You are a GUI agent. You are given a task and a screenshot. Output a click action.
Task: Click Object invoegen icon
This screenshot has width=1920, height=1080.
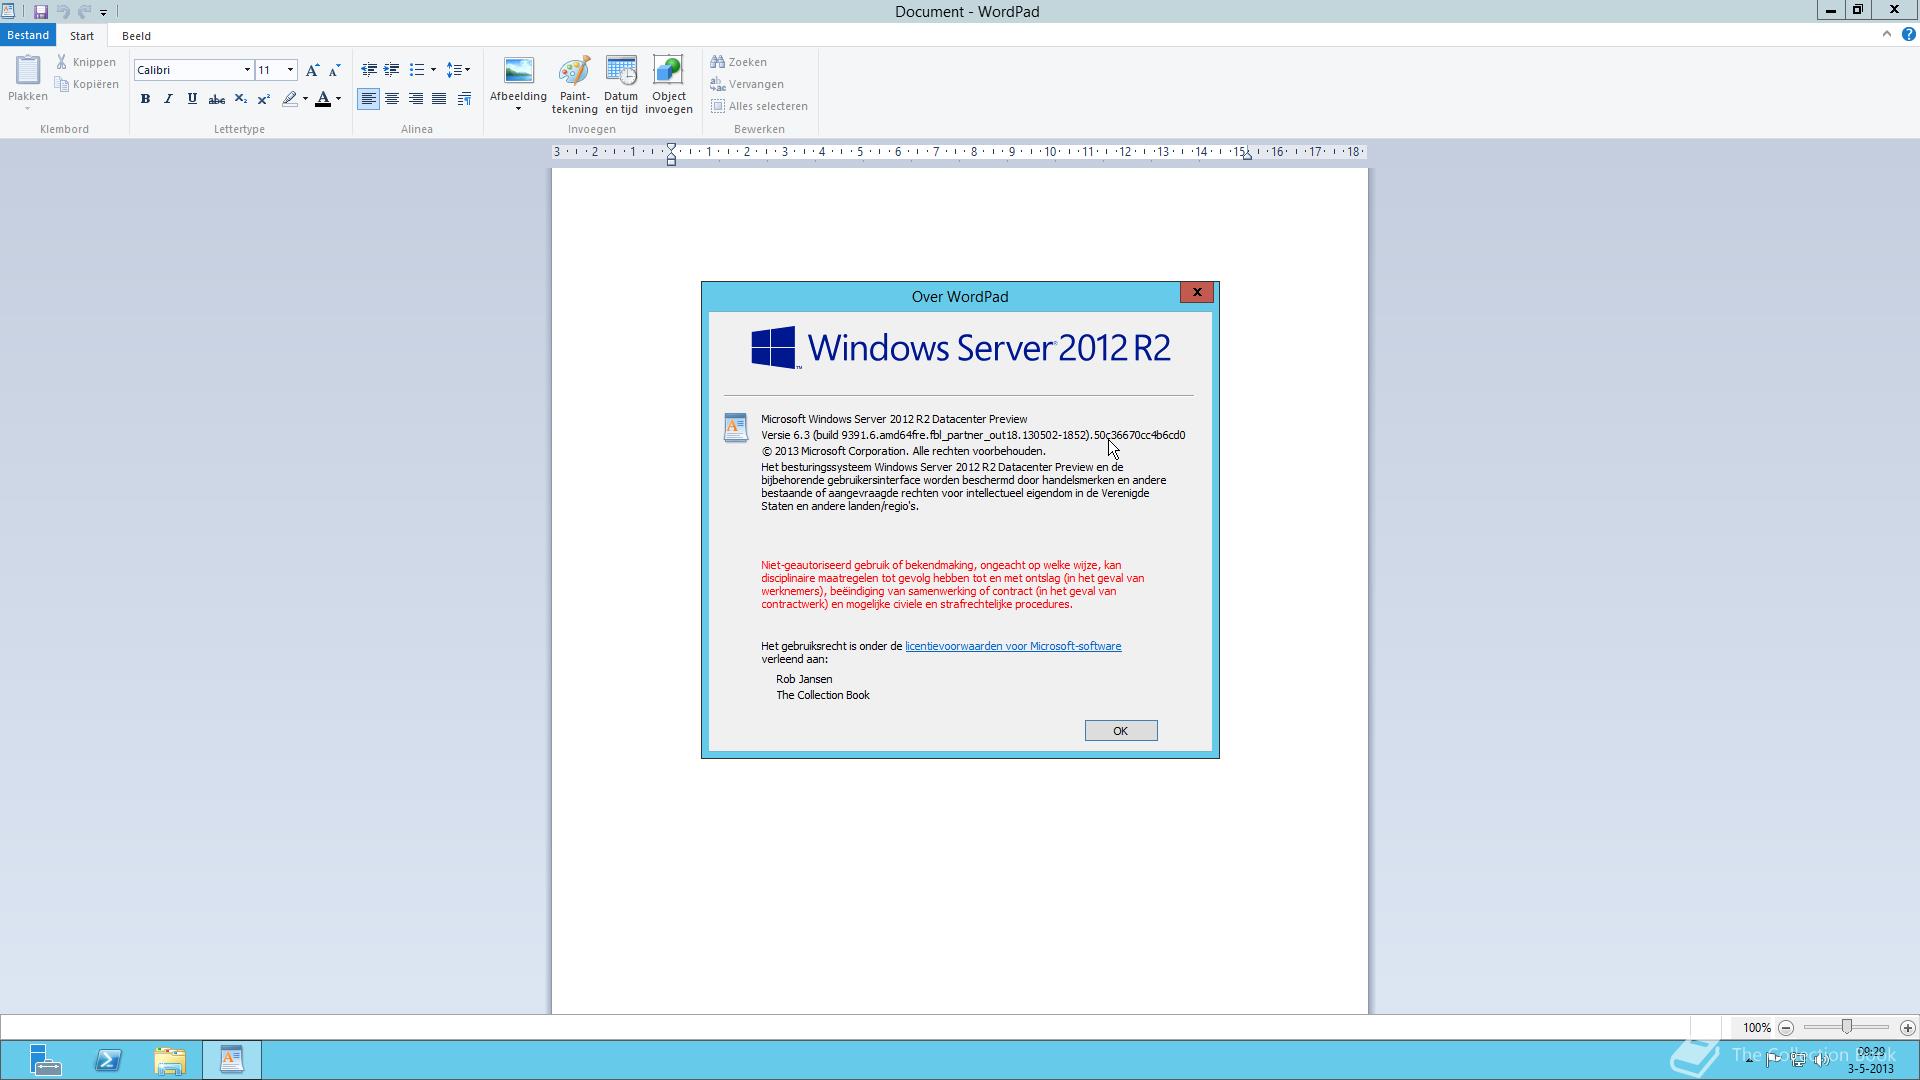(668, 85)
